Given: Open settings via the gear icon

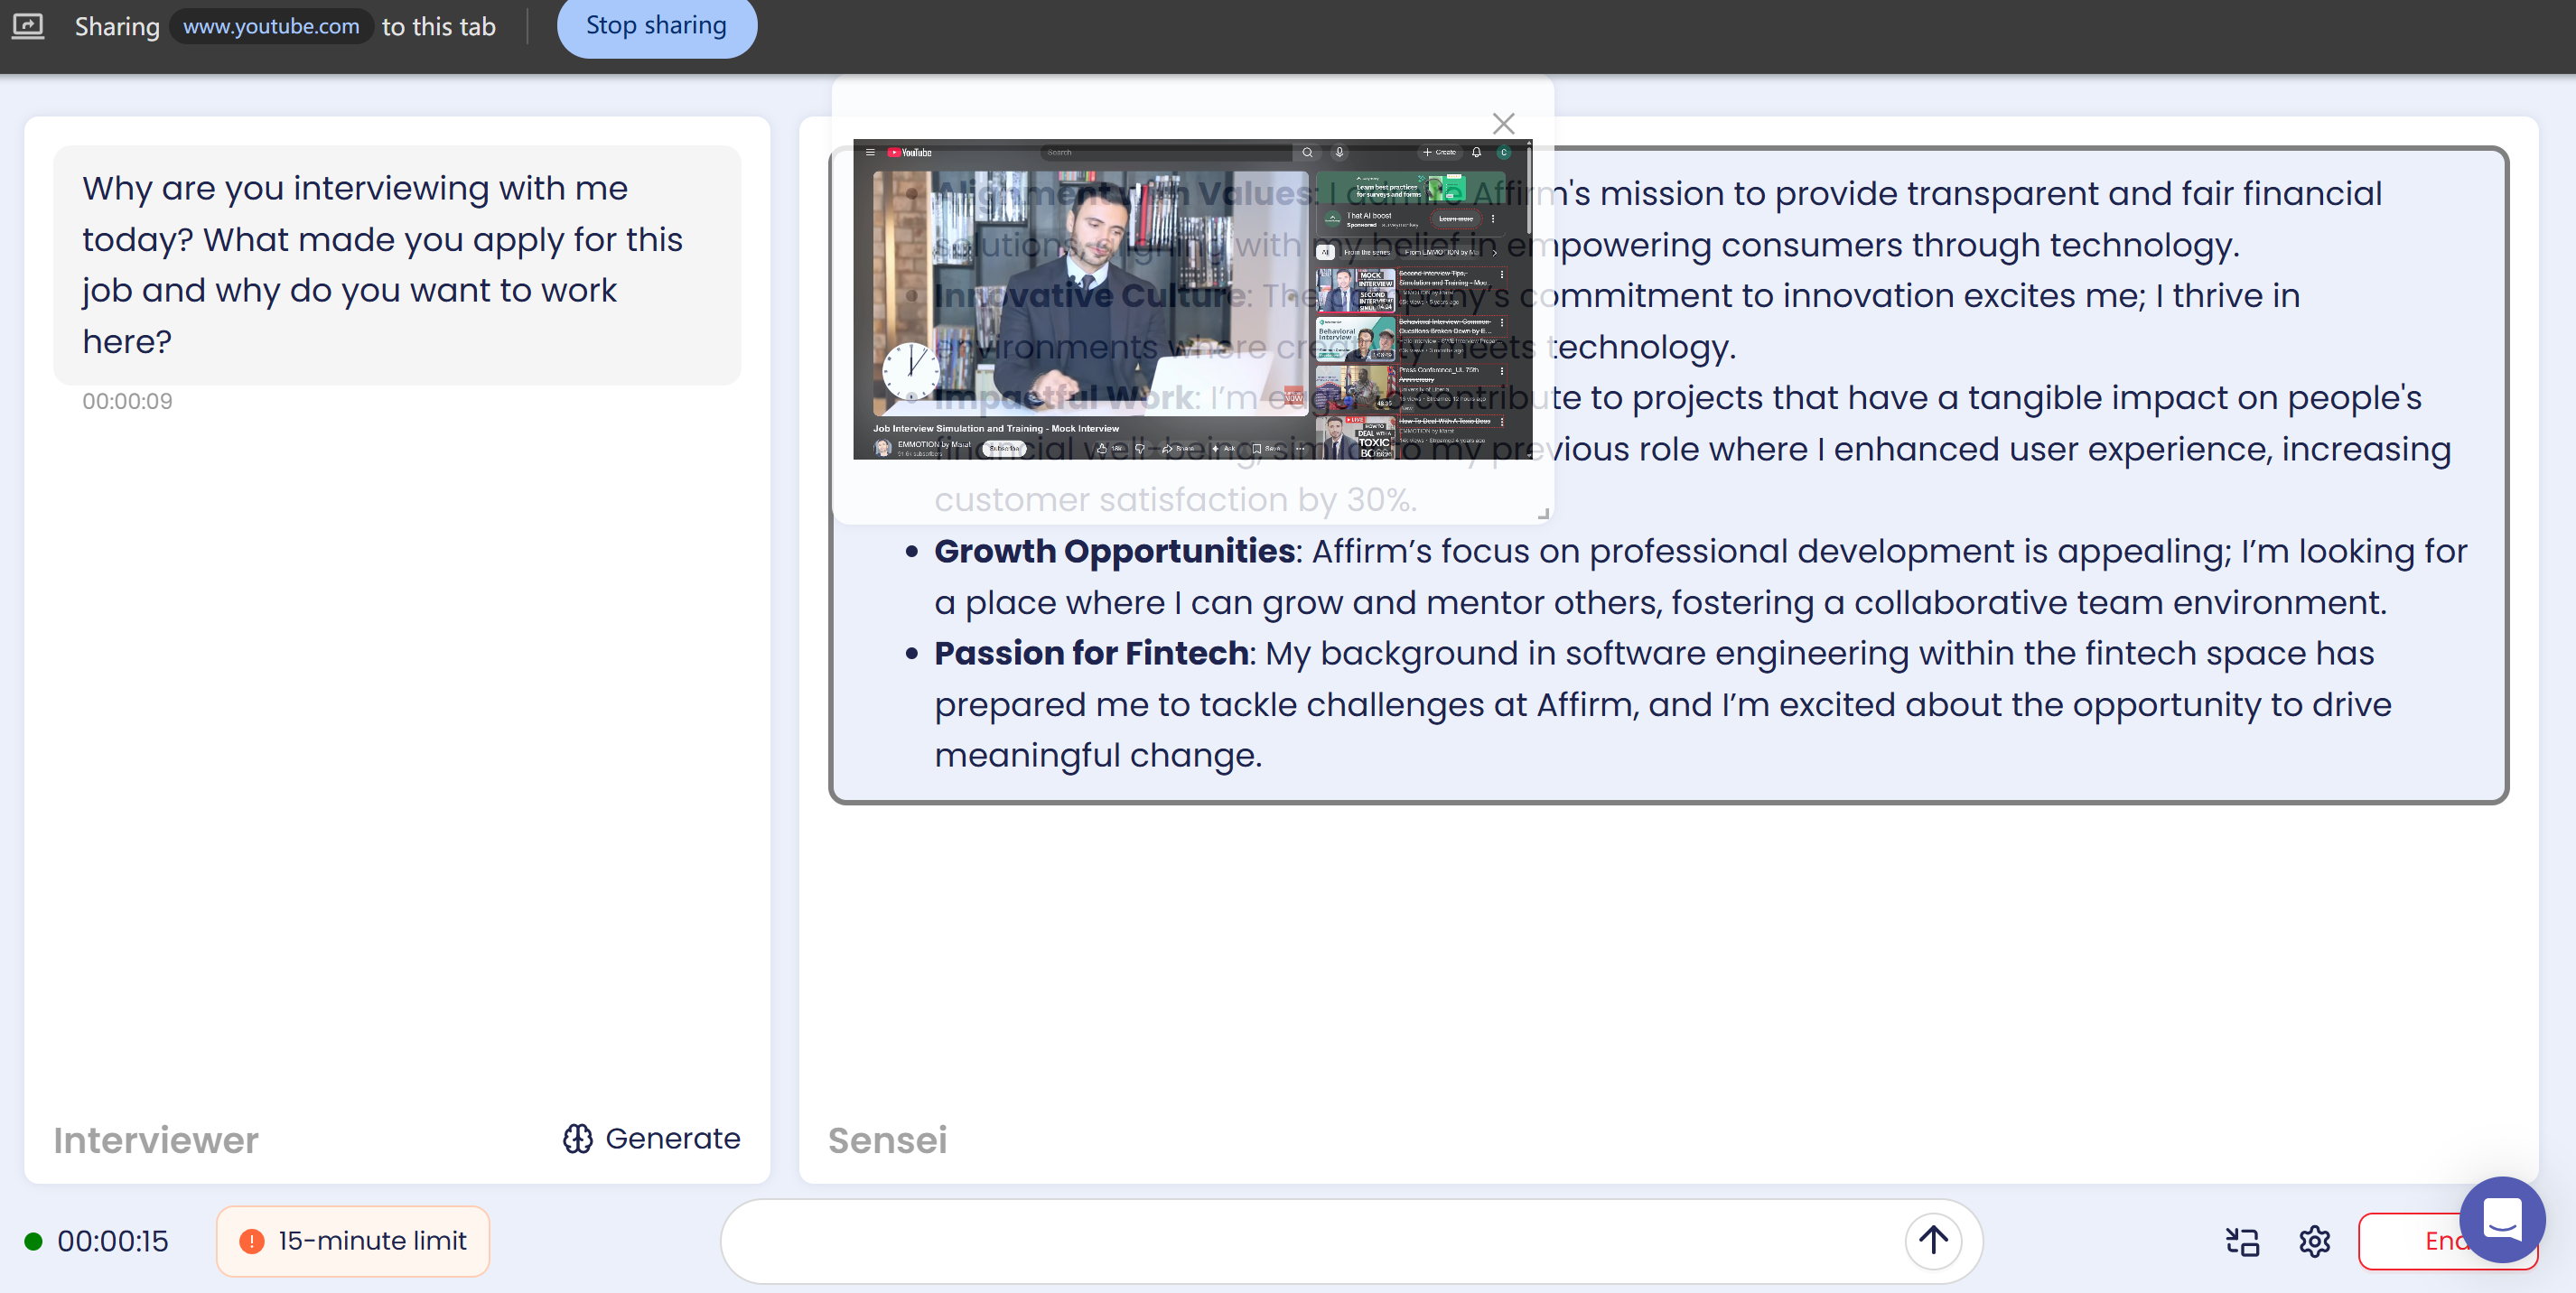Looking at the screenshot, I should (2314, 1241).
